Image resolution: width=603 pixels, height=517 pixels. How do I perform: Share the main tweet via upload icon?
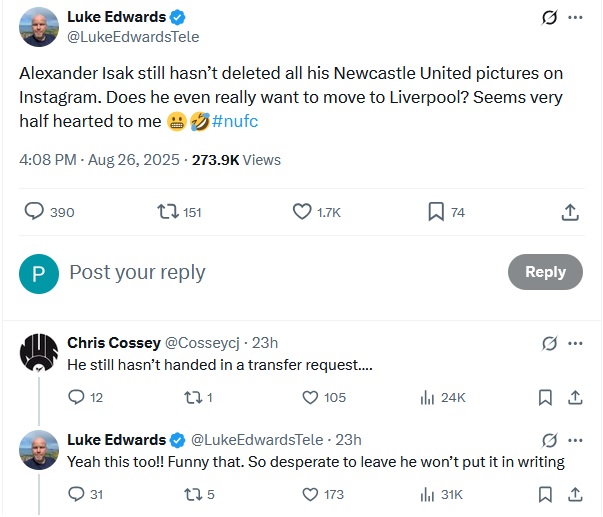570,212
